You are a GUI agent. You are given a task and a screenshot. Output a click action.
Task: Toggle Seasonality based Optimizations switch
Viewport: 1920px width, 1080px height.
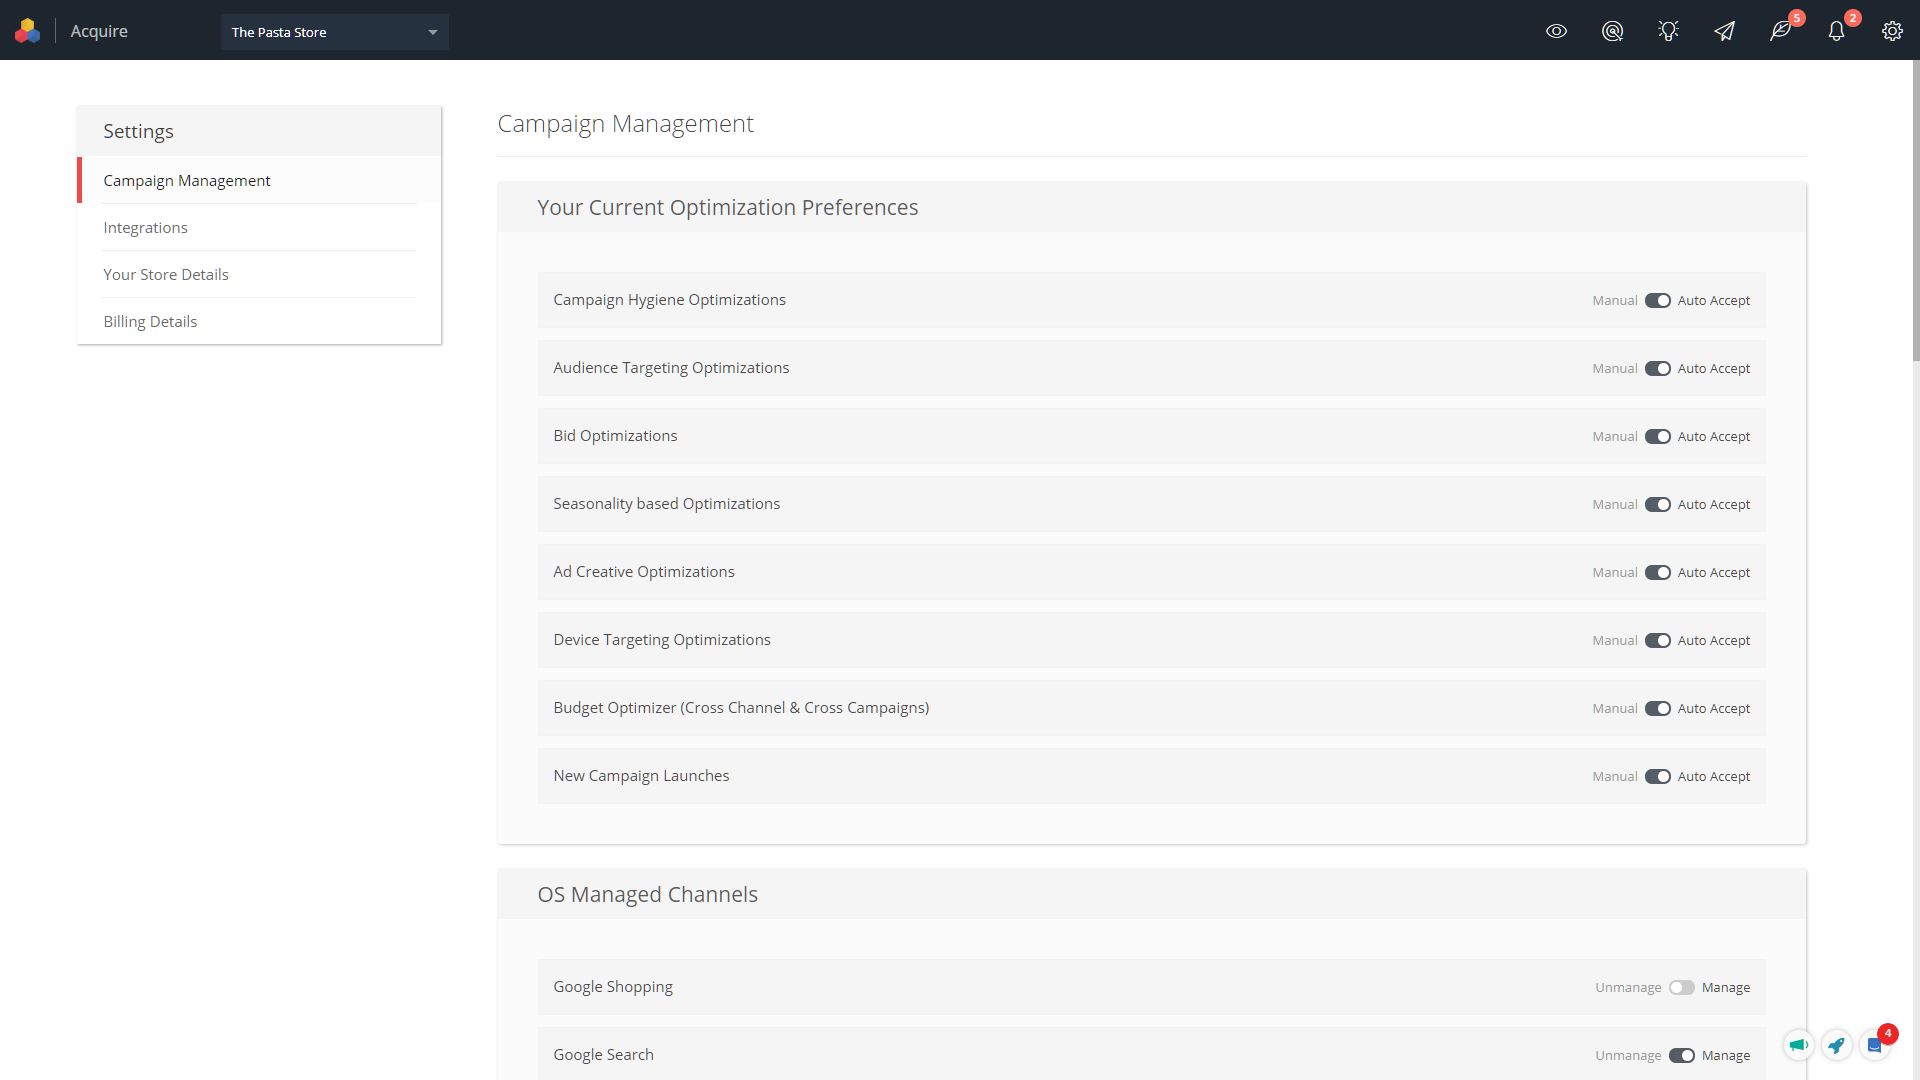1657,505
